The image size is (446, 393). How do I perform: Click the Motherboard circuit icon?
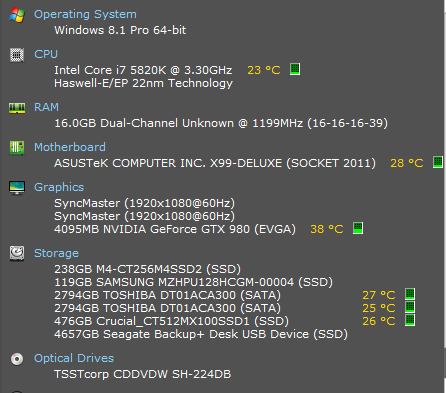[x=17, y=148]
